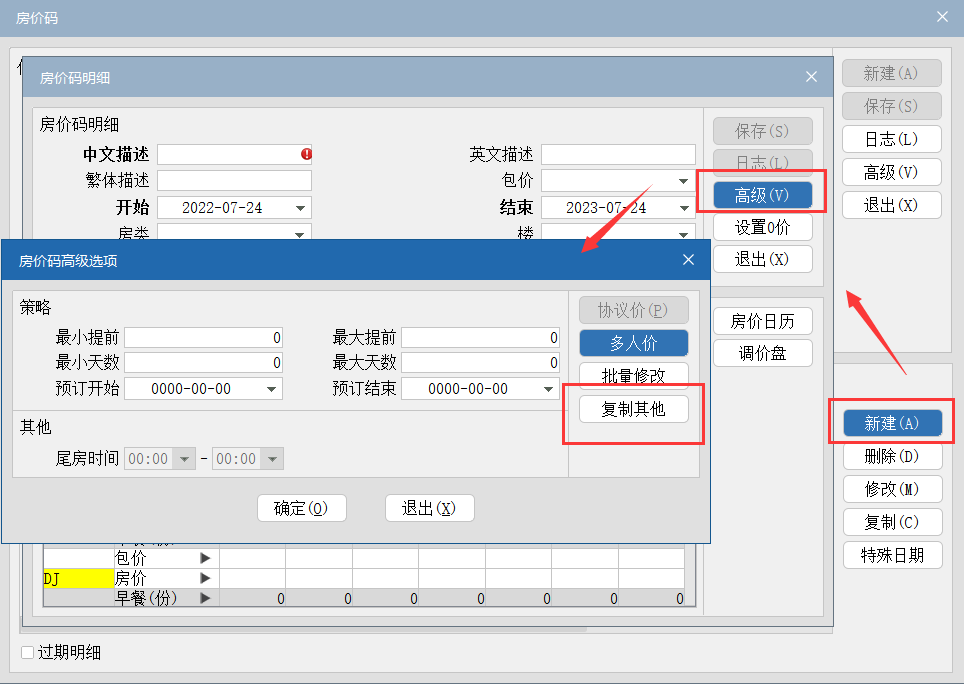The height and width of the screenshot is (684, 964).
Task: Click the 最大提前 input field
Action: pos(480,337)
